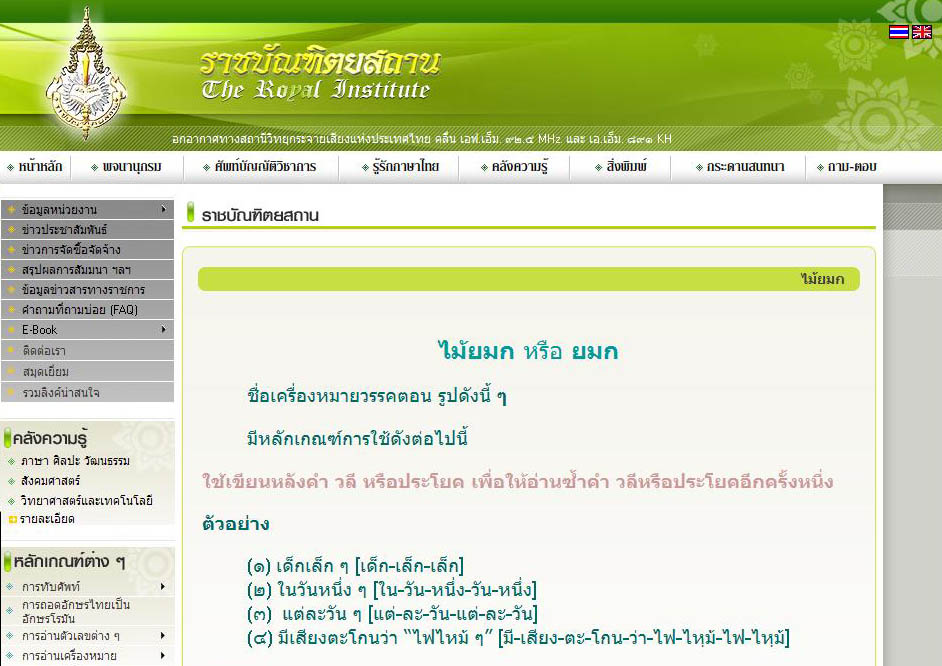This screenshot has width=942, height=666.
Task: Click the ราชบัณฑิตยสถาน banner title
Action: pos(320,60)
